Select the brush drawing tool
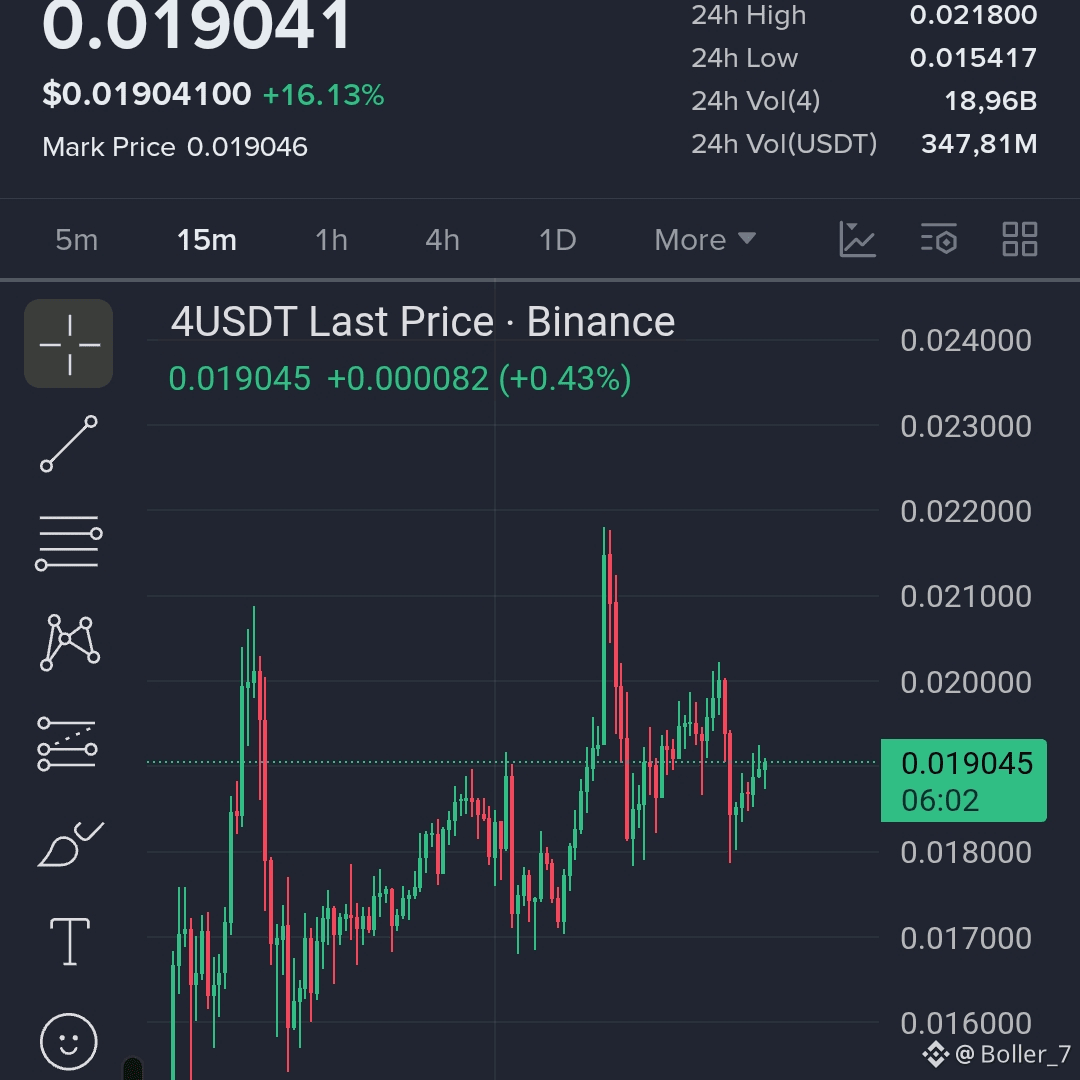1080x1080 pixels. tap(70, 843)
